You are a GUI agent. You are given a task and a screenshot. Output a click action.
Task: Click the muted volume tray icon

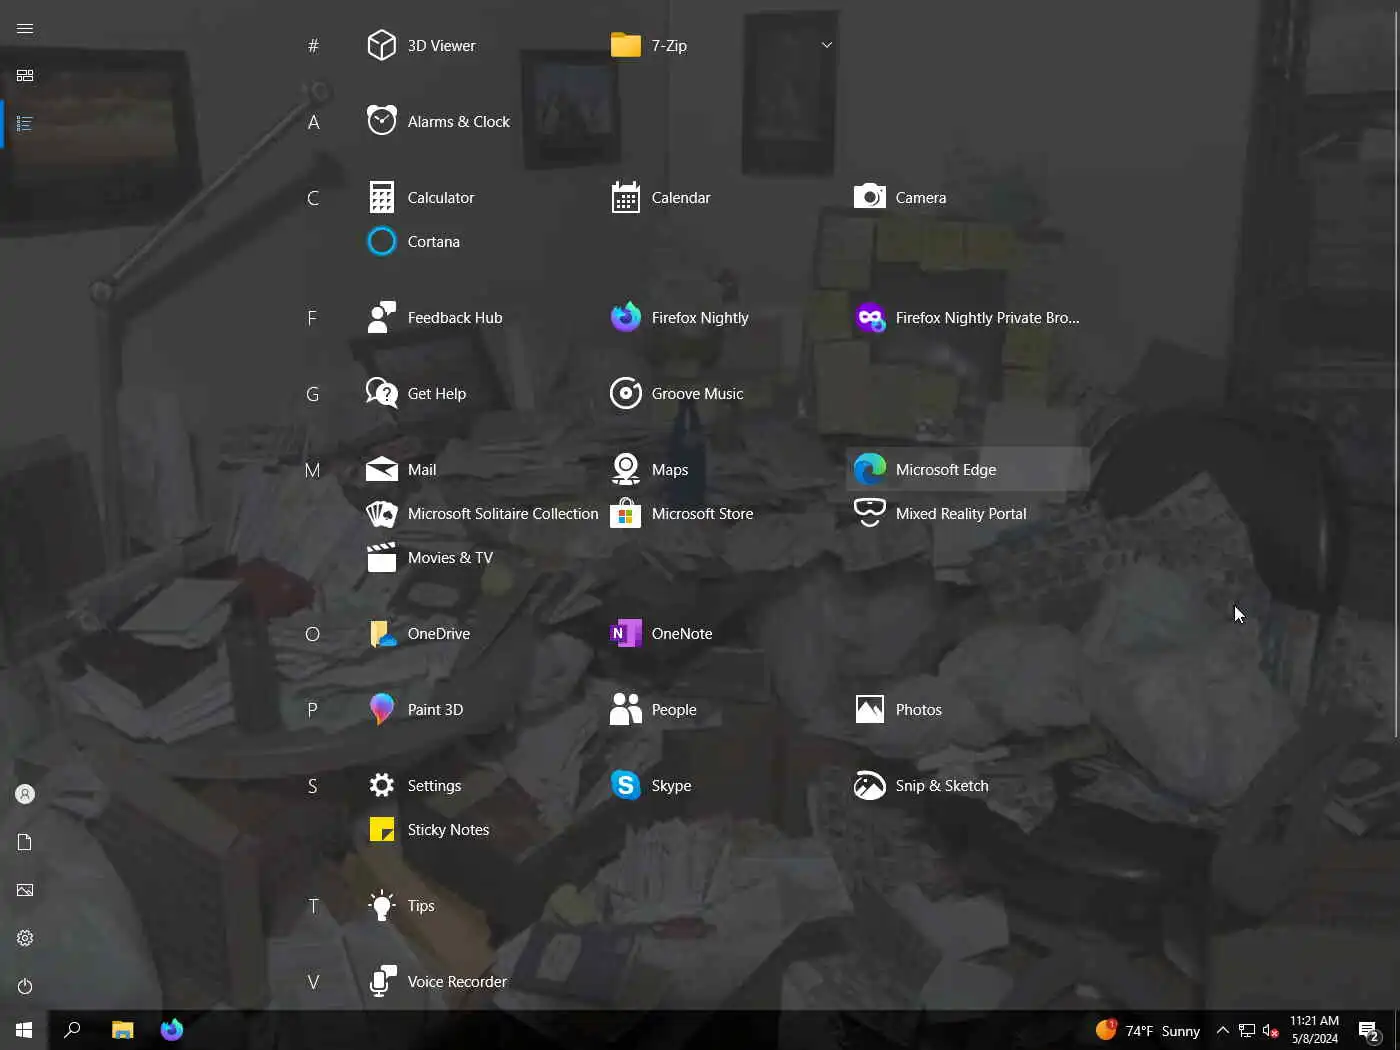[x=1271, y=1030]
